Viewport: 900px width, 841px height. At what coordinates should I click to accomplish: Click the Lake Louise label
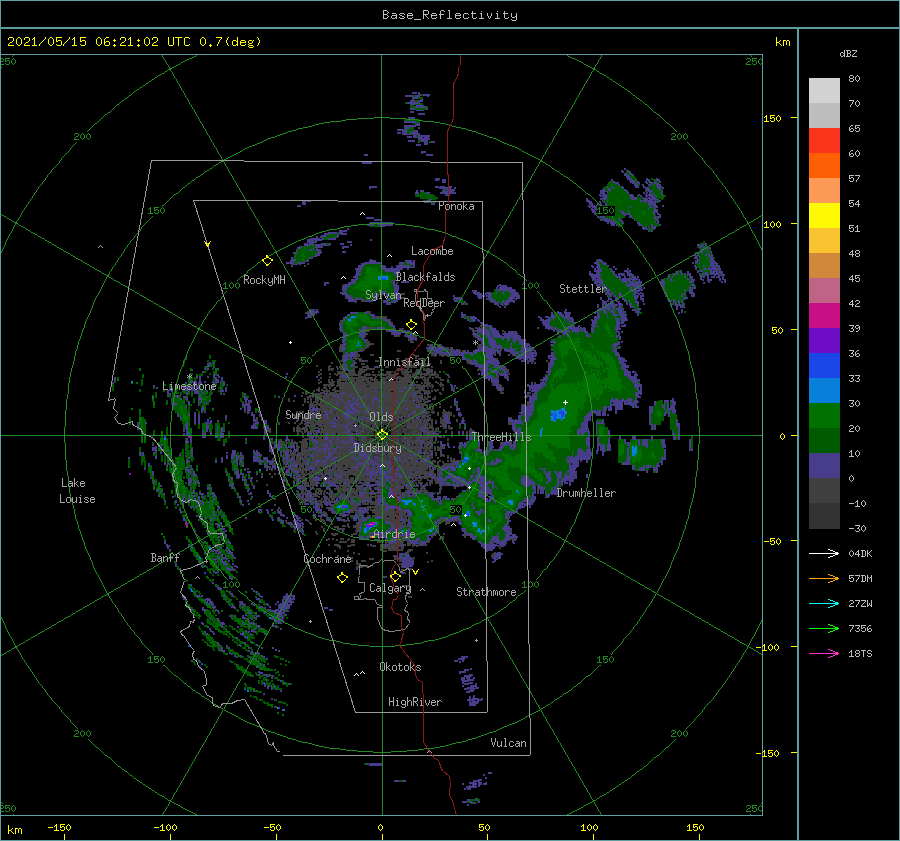[77, 491]
